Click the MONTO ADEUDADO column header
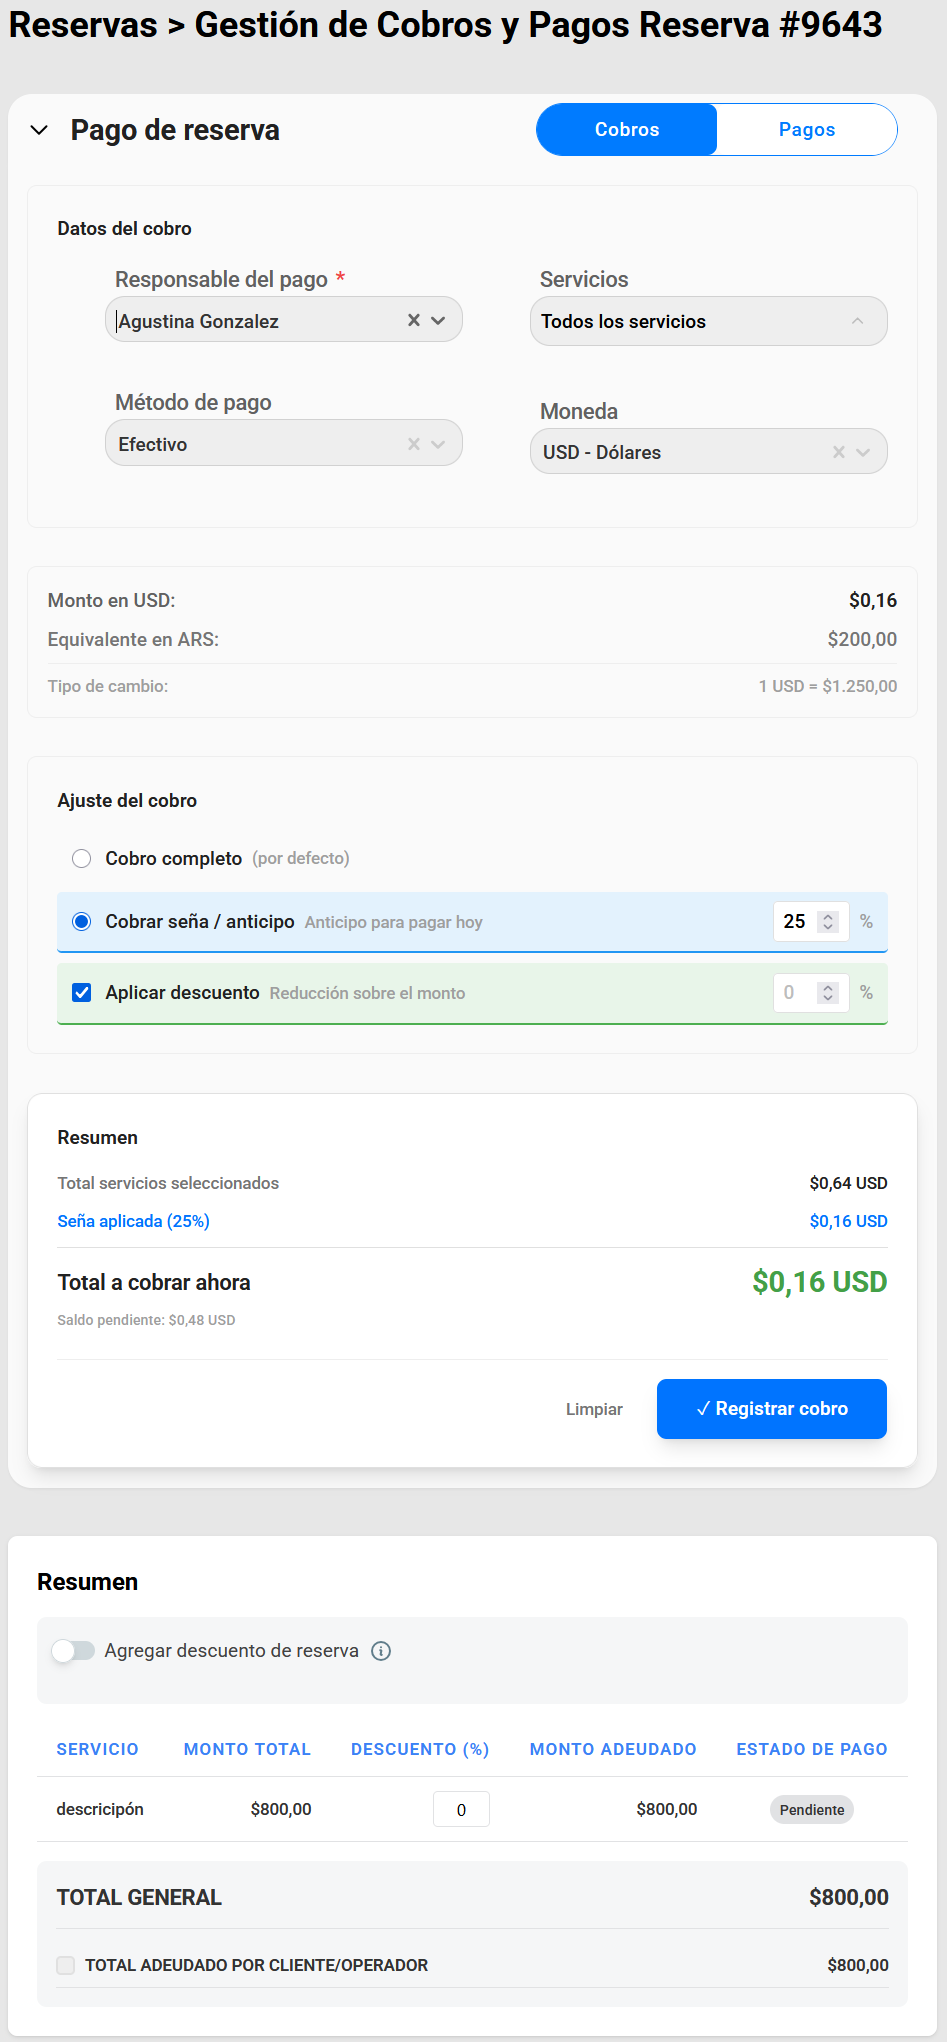 click(x=613, y=1749)
